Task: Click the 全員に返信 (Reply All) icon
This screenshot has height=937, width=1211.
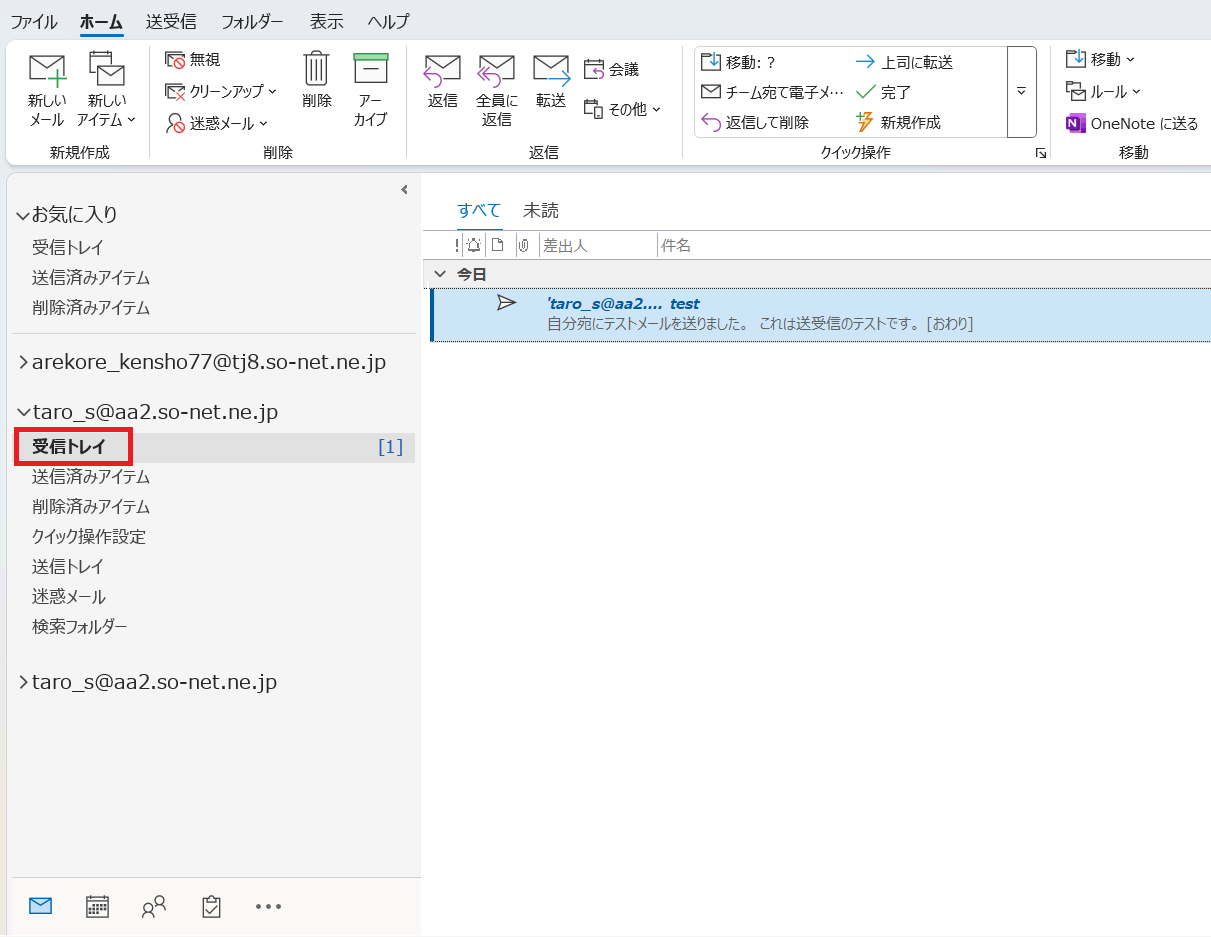Action: click(x=496, y=71)
